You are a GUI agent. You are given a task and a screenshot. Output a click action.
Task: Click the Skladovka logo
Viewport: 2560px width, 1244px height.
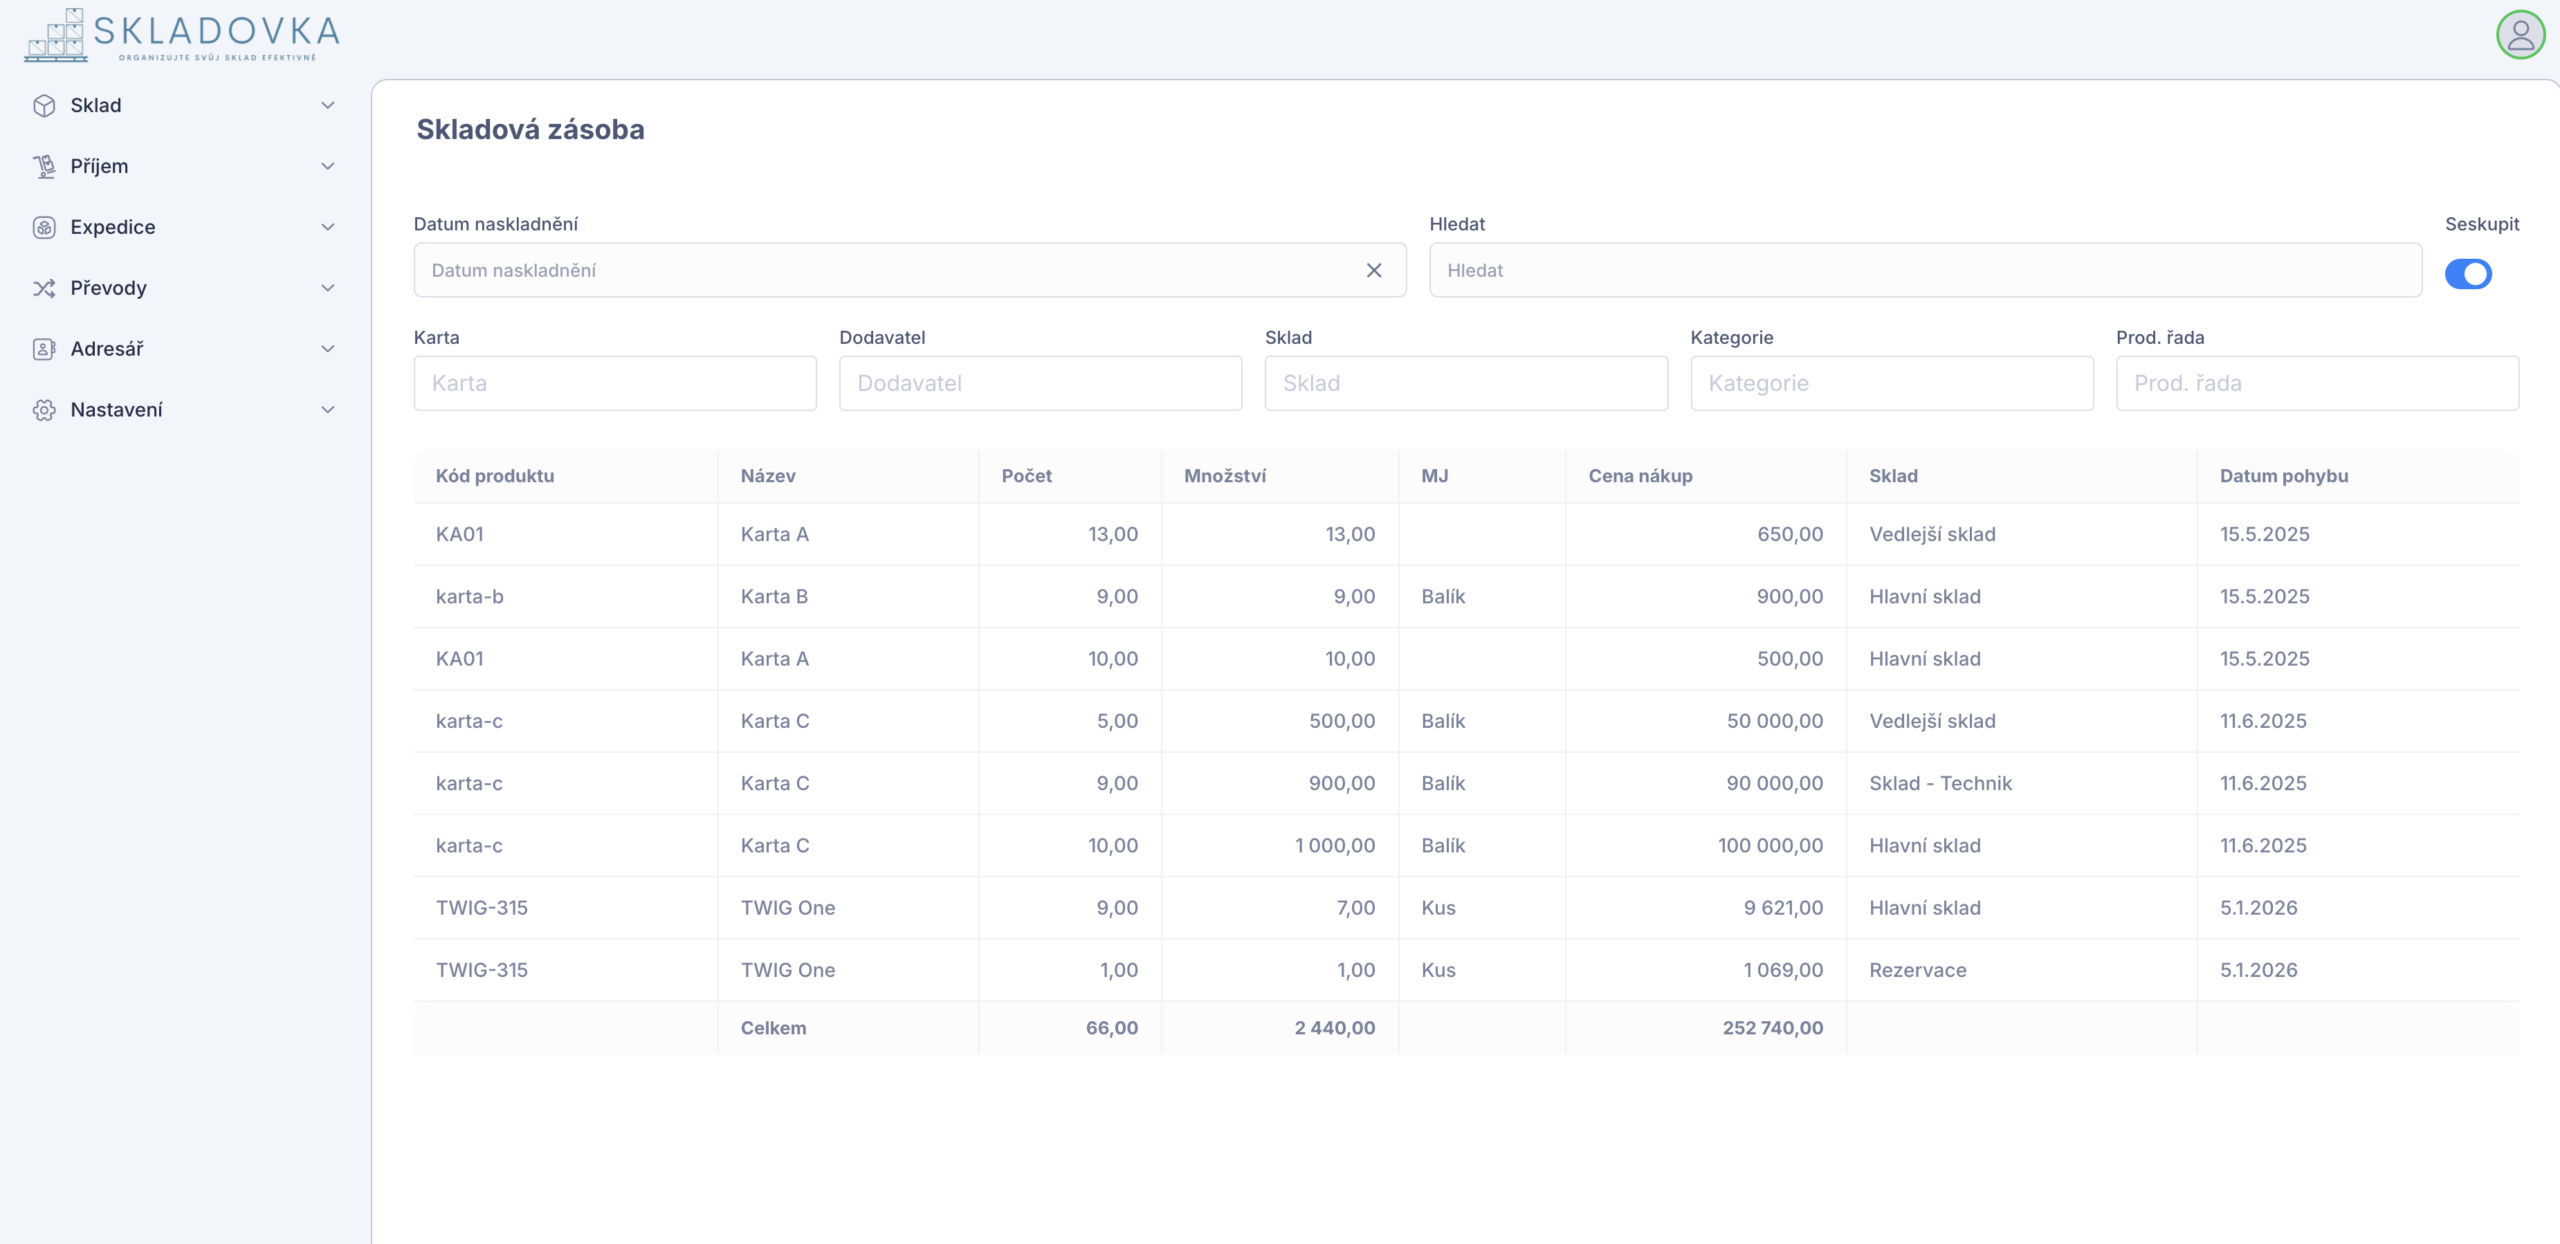pos(182,36)
